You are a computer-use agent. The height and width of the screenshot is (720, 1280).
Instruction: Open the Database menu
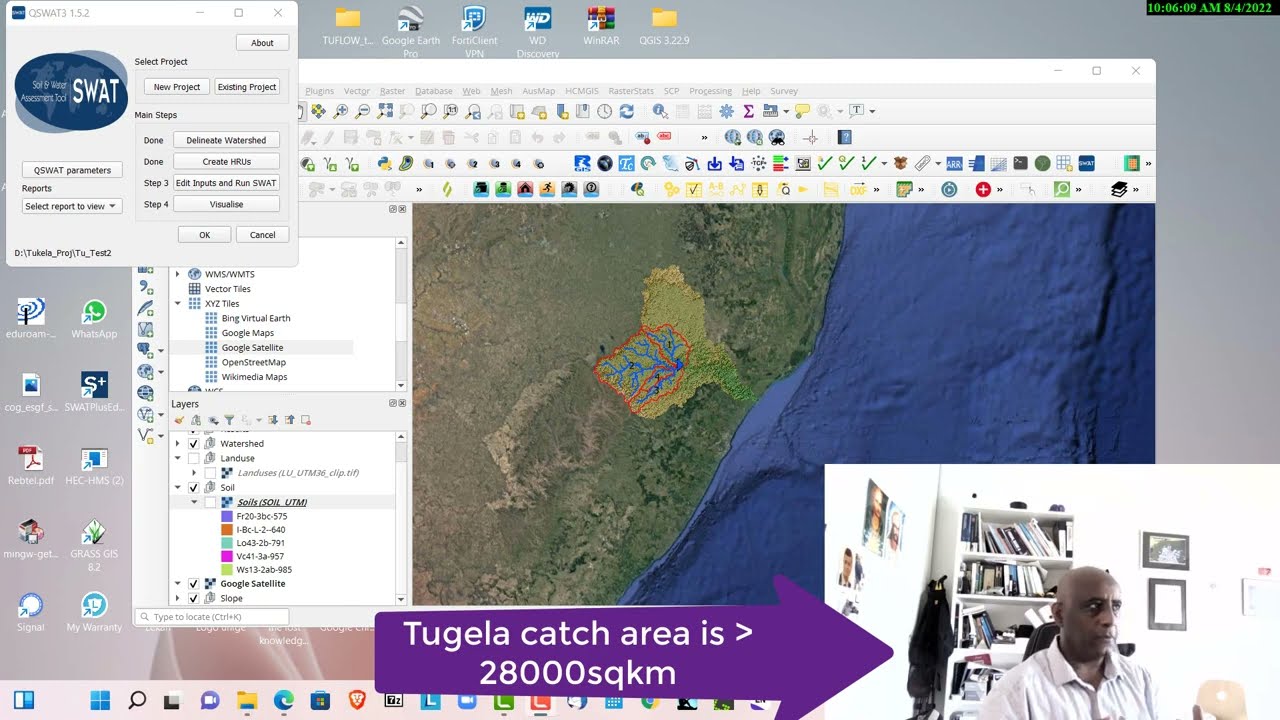click(434, 91)
